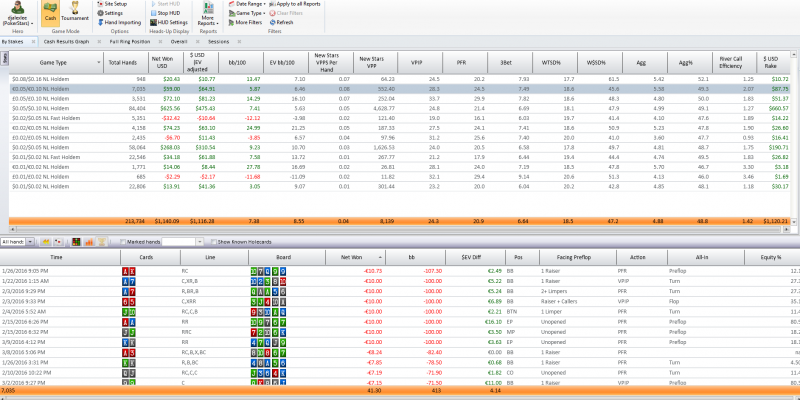Open More Filters
800x400 pixels.
click(245, 22)
